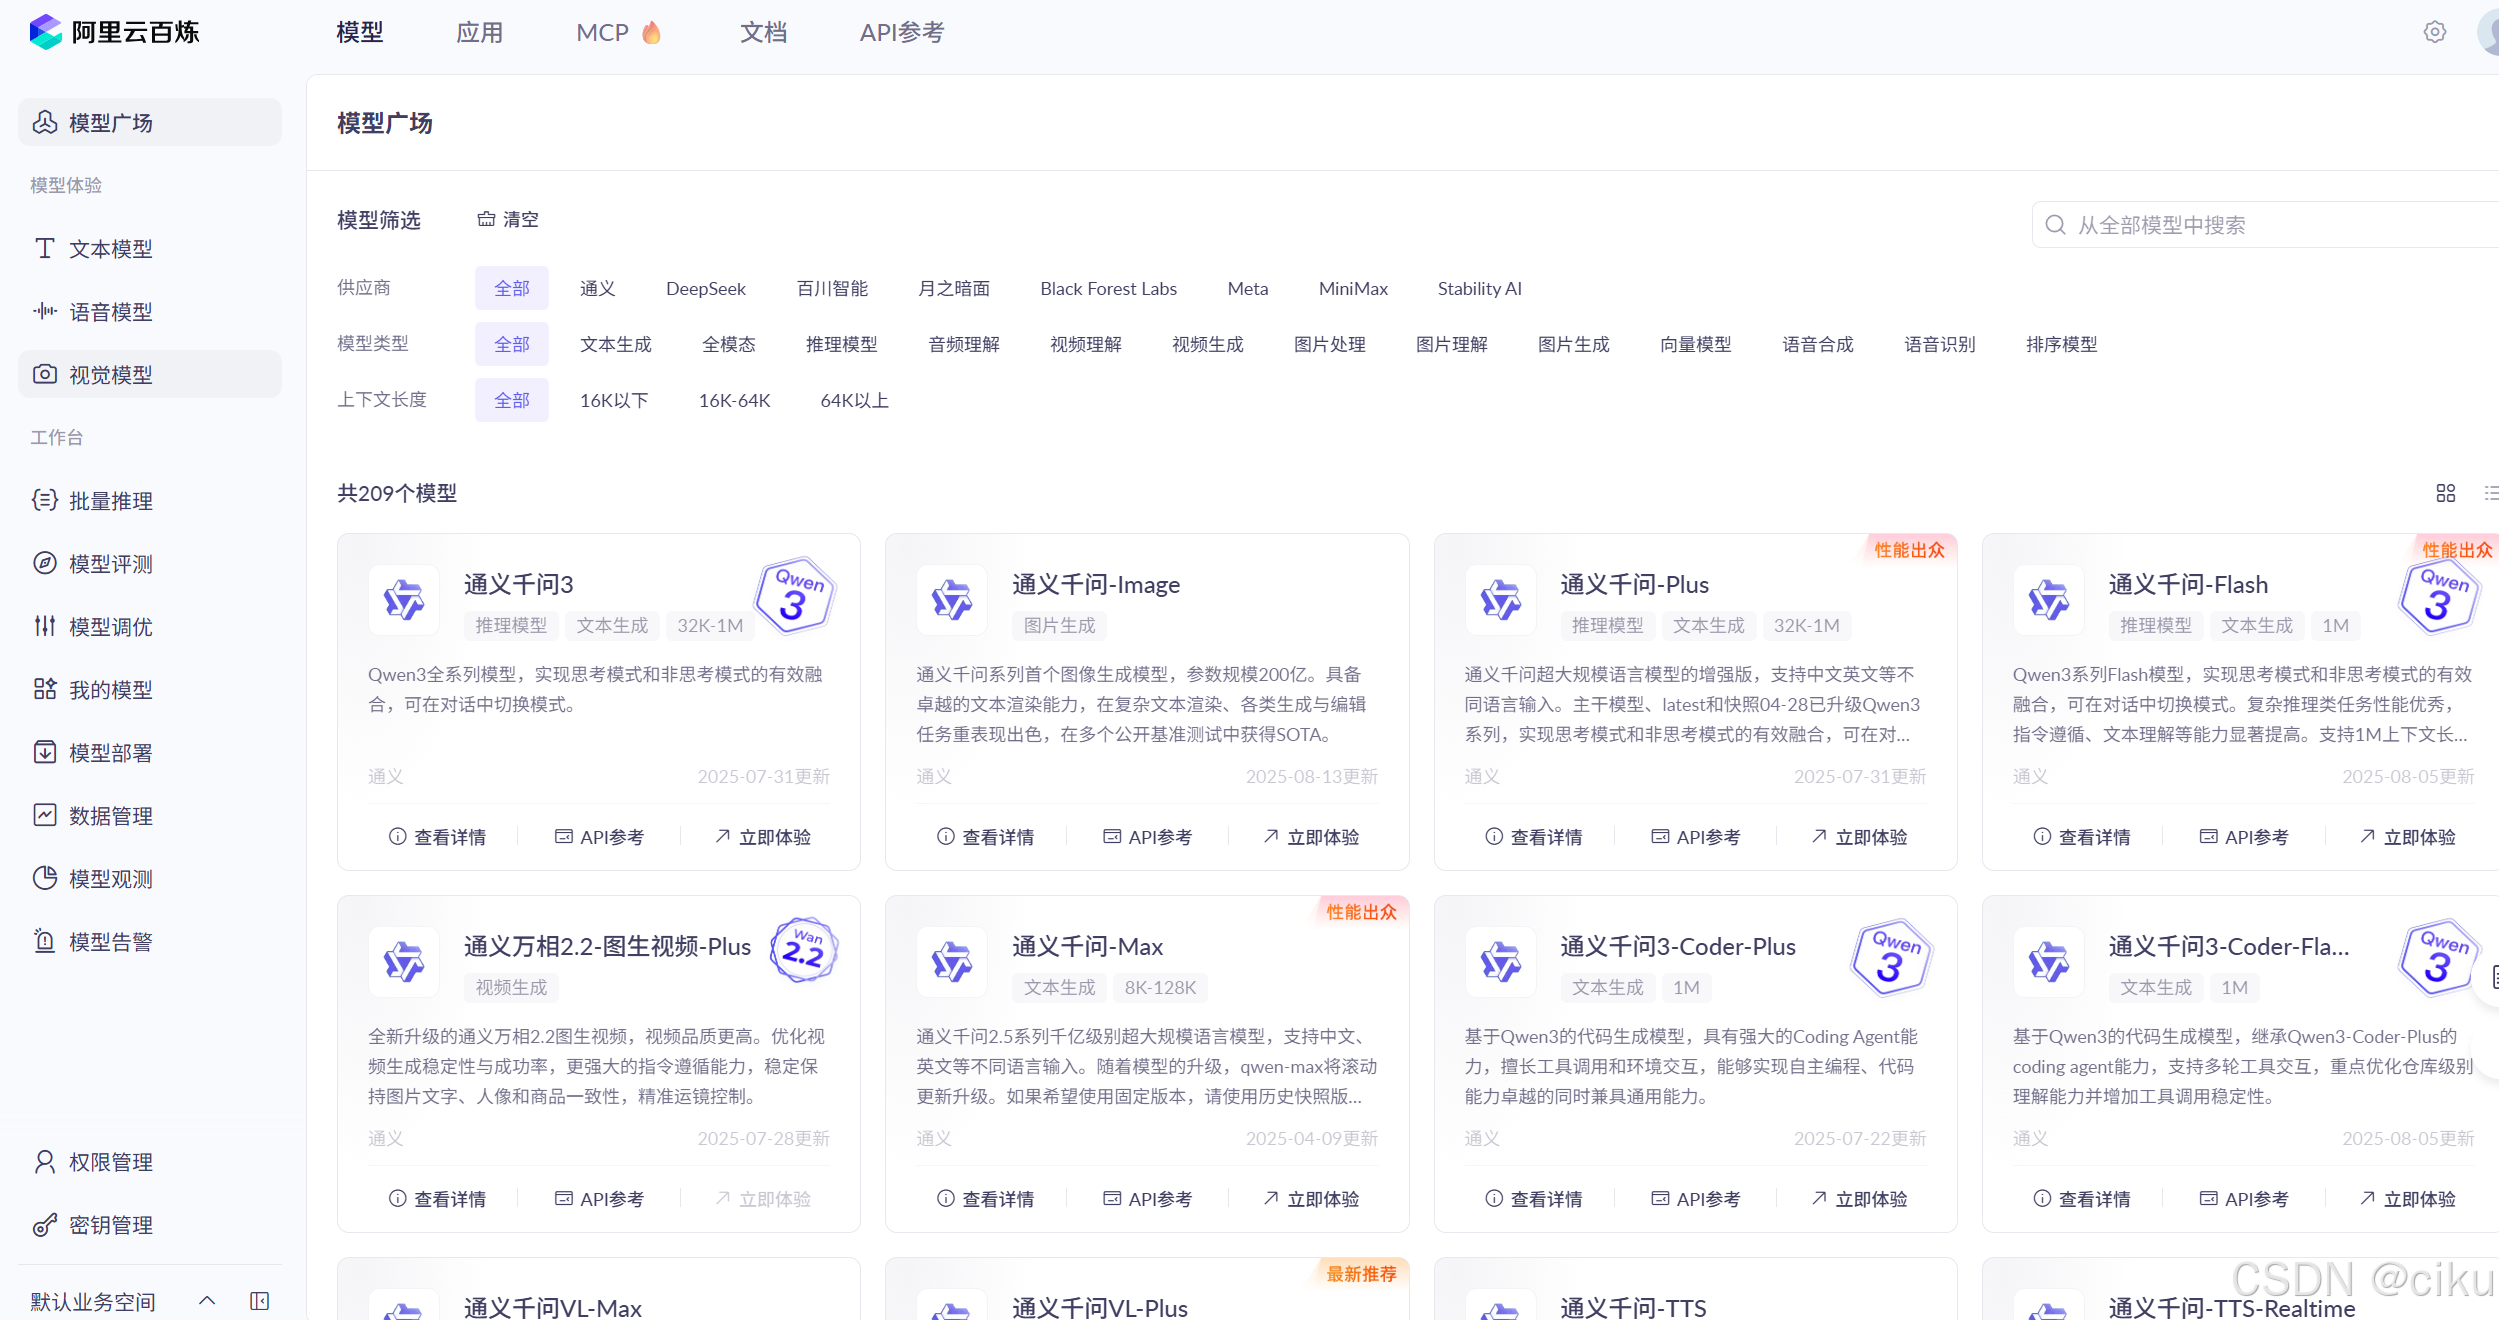Open the settings gear icon in header
This screenshot has width=2499, height=1320.
(x=2434, y=32)
